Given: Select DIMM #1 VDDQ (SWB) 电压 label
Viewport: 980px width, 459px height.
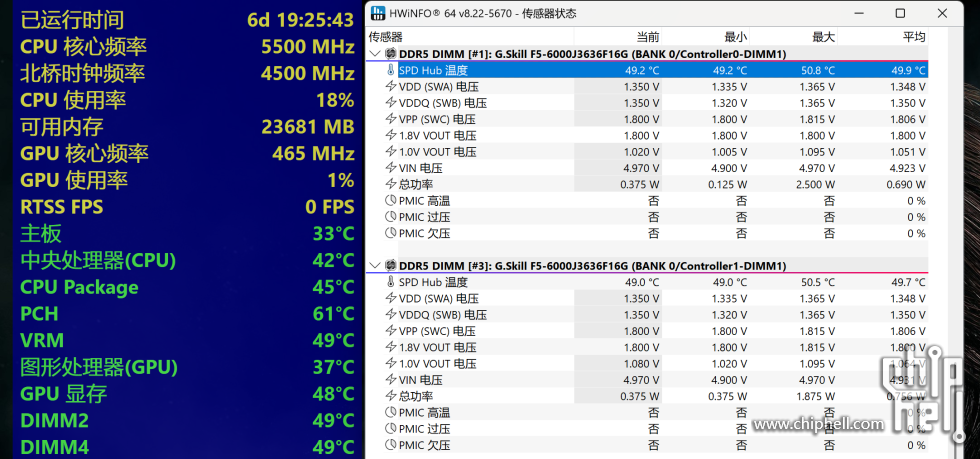Looking at the screenshot, I should click(442, 103).
